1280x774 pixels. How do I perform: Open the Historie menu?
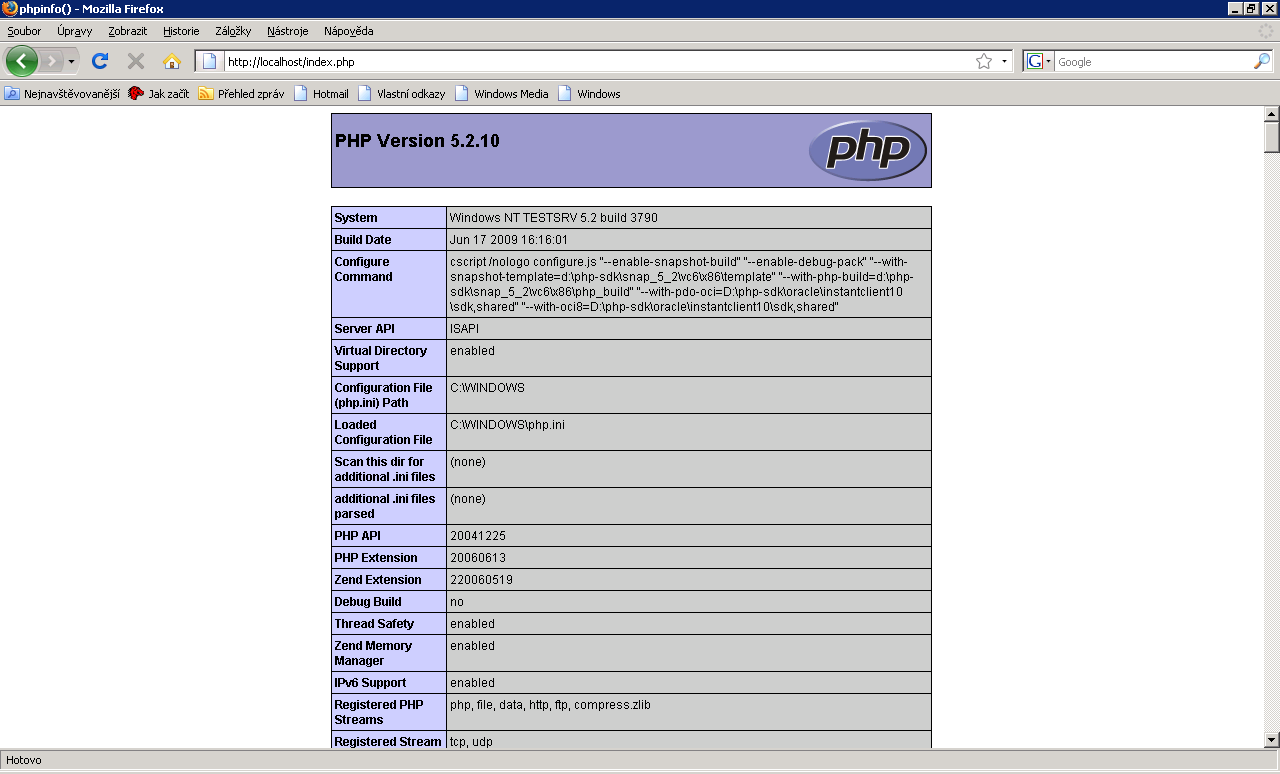pos(181,31)
